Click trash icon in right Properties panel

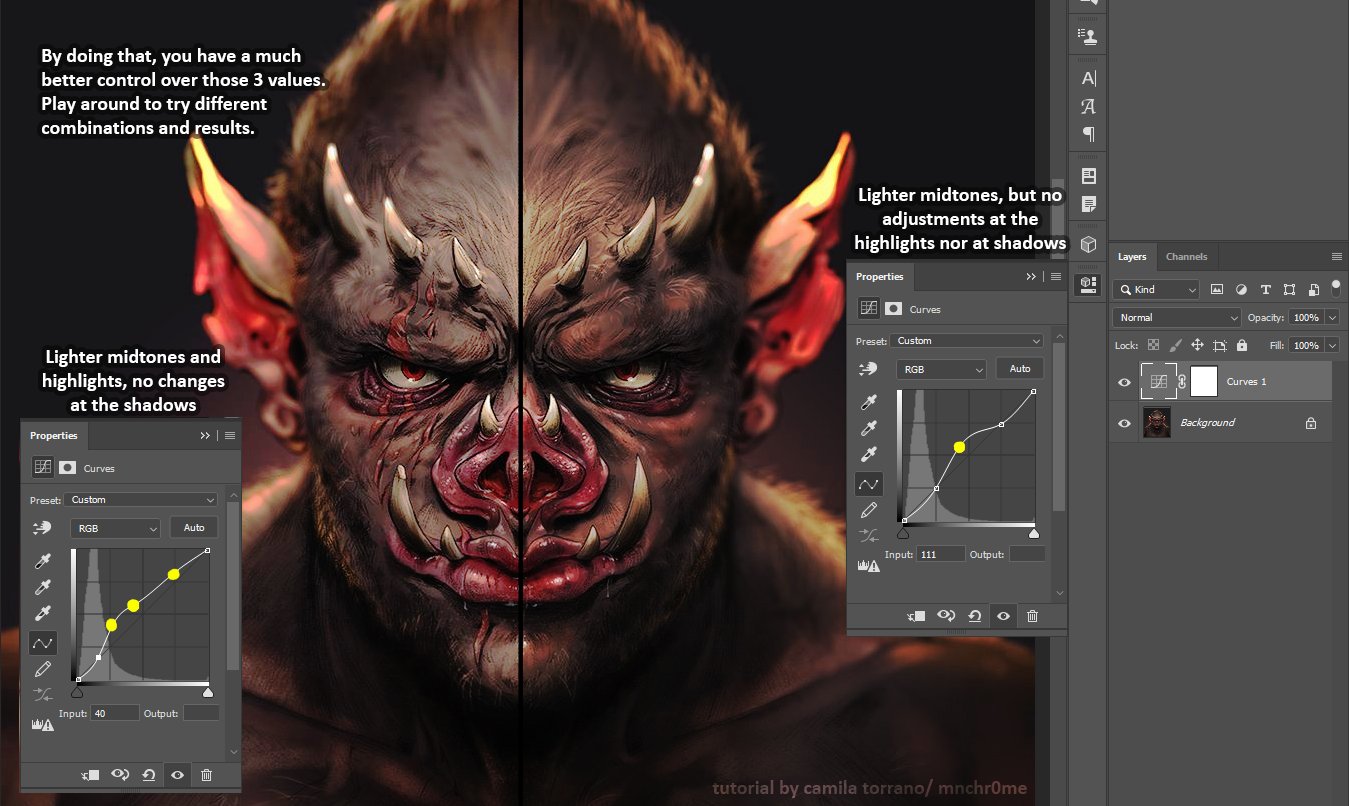[1032, 616]
